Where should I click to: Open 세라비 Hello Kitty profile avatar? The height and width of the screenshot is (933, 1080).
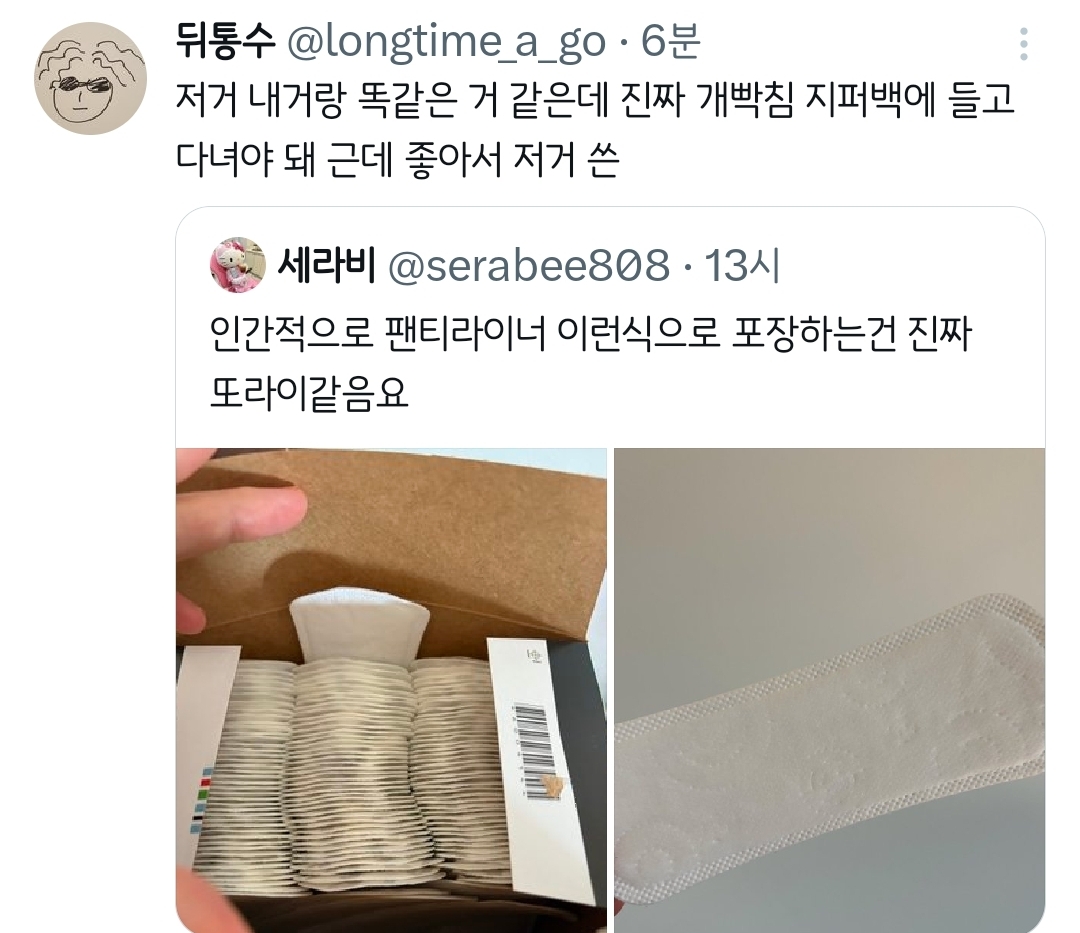pyautogui.click(x=238, y=264)
